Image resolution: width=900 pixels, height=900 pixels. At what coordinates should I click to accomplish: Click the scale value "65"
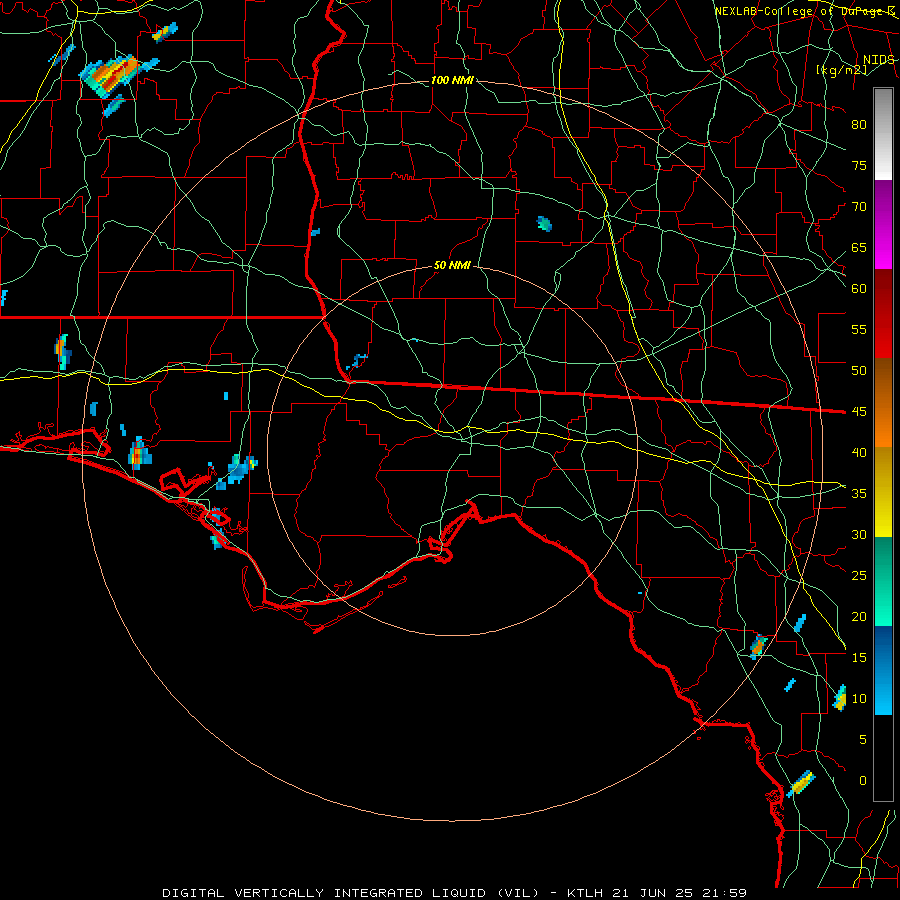pos(859,248)
